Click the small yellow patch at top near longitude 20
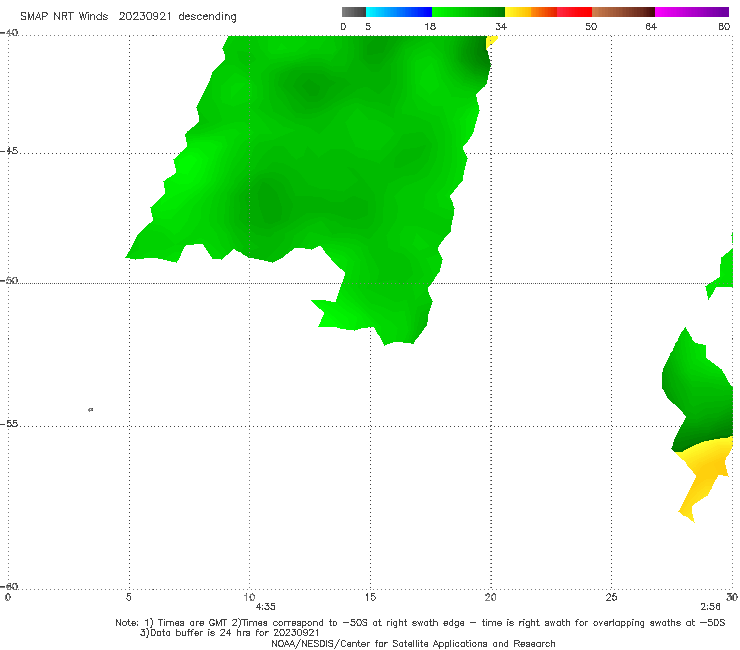Viewport: 740px width, 650px height. (491, 42)
